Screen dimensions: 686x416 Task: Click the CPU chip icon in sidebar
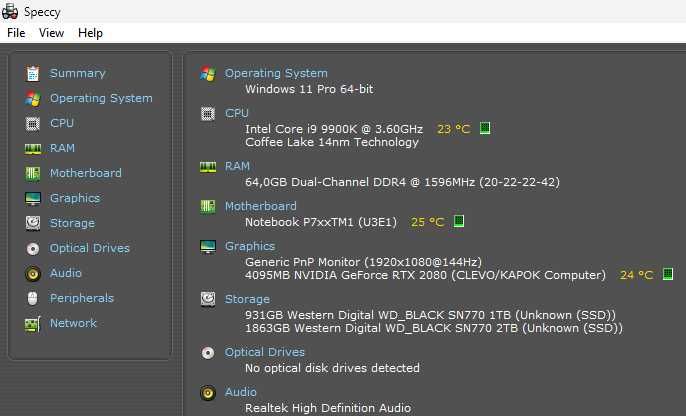pos(33,124)
